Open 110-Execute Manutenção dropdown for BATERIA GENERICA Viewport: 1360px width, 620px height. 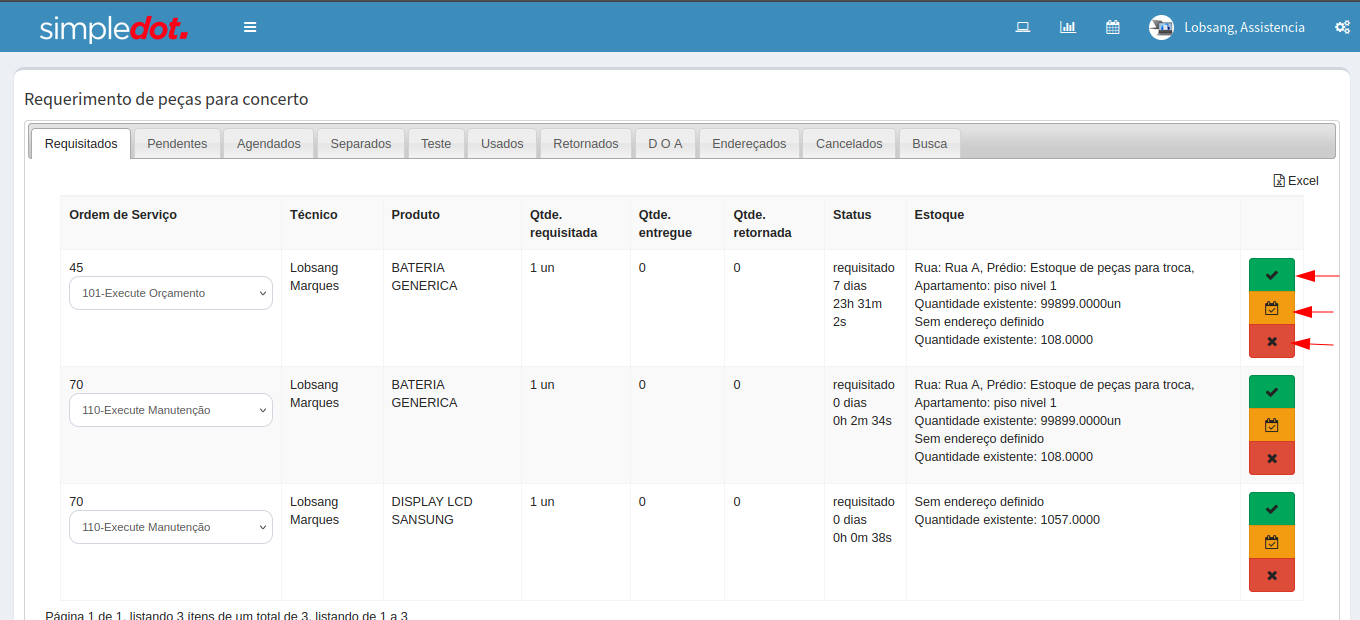click(x=171, y=410)
